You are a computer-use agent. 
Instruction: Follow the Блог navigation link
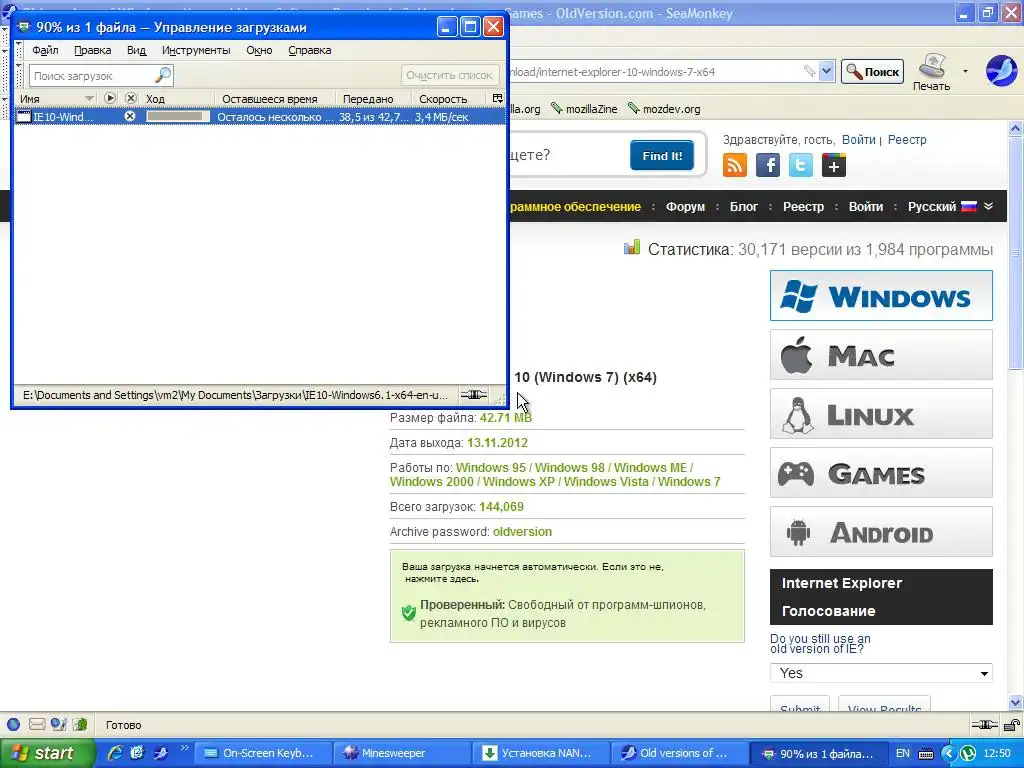click(x=743, y=206)
